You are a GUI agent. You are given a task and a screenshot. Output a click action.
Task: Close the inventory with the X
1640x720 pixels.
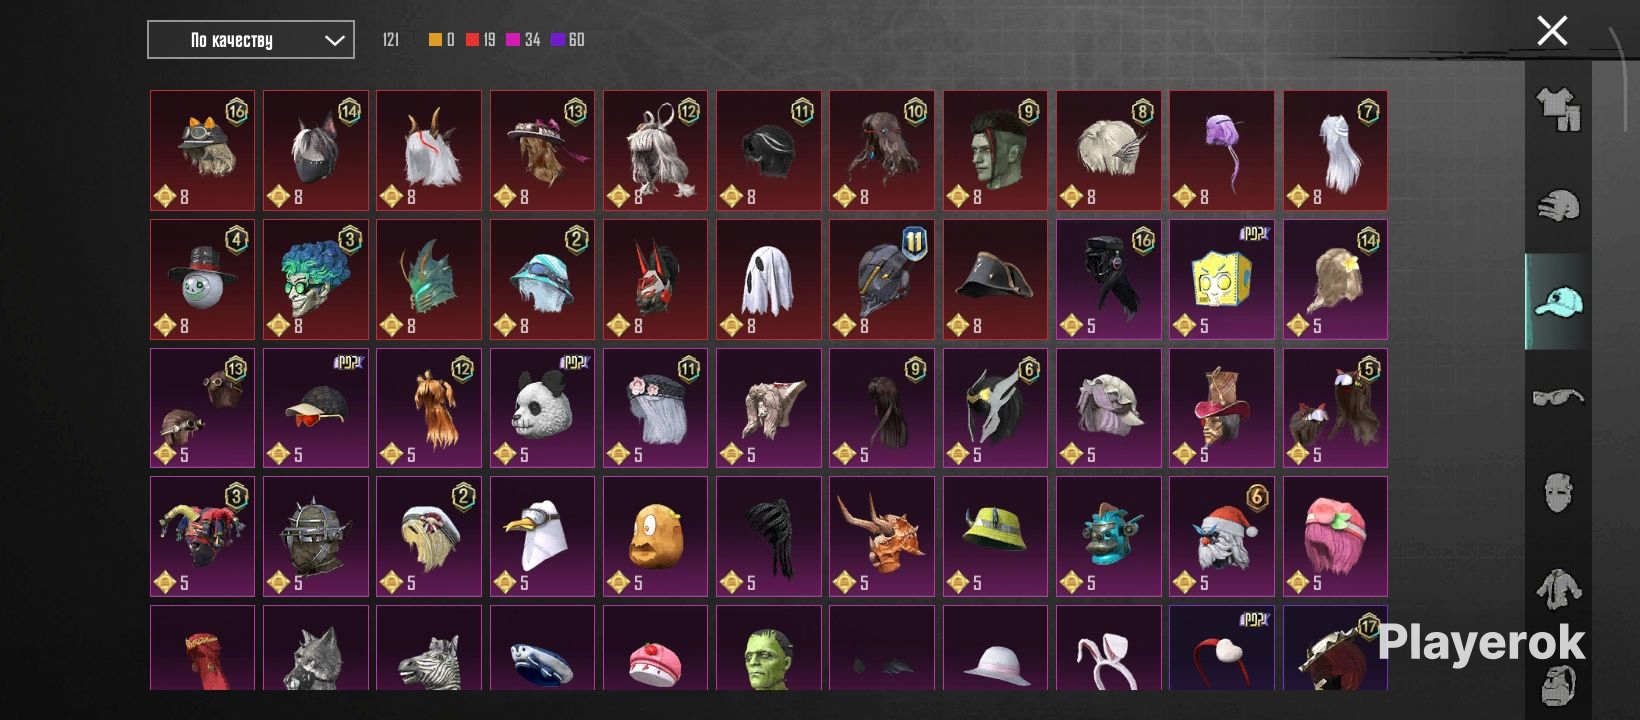pyautogui.click(x=1552, y=31)
